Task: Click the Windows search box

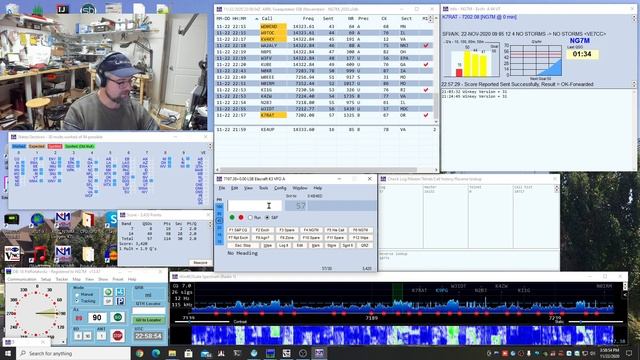Action: click(73, 353)
